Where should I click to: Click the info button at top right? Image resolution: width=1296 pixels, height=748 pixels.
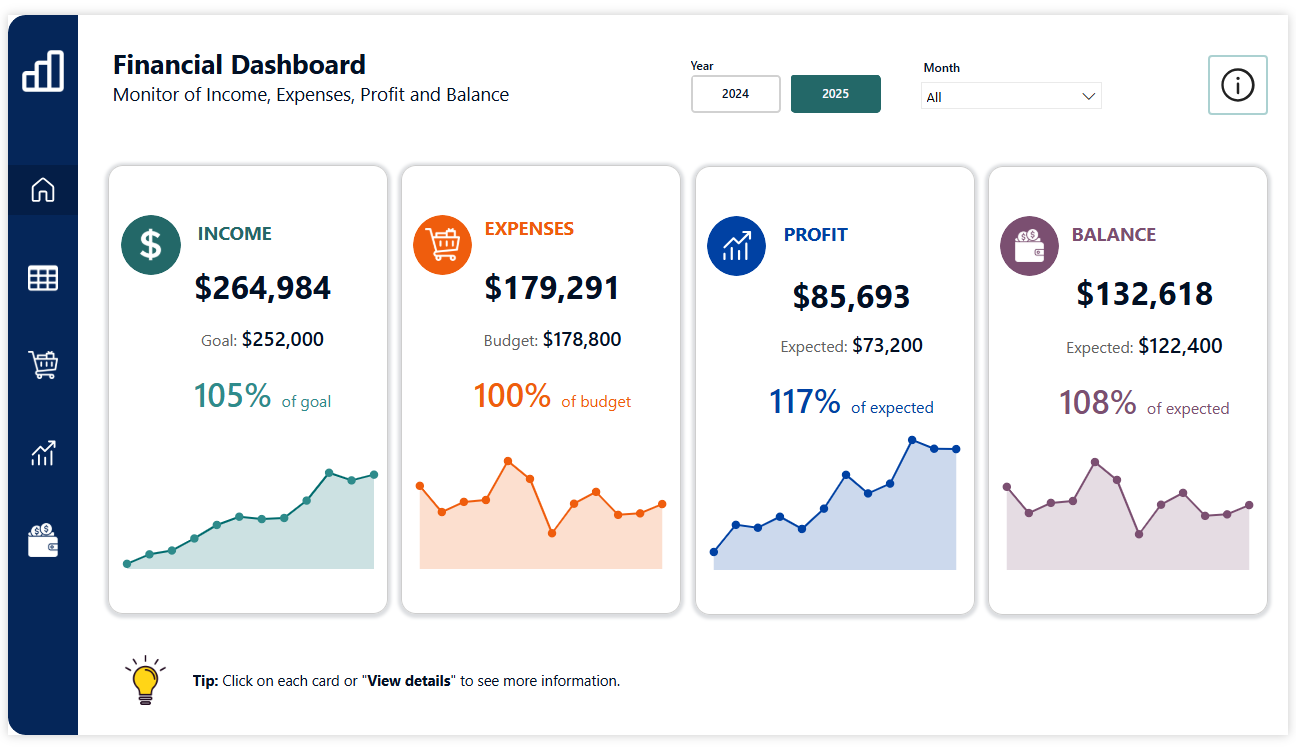pos(1238,85)
